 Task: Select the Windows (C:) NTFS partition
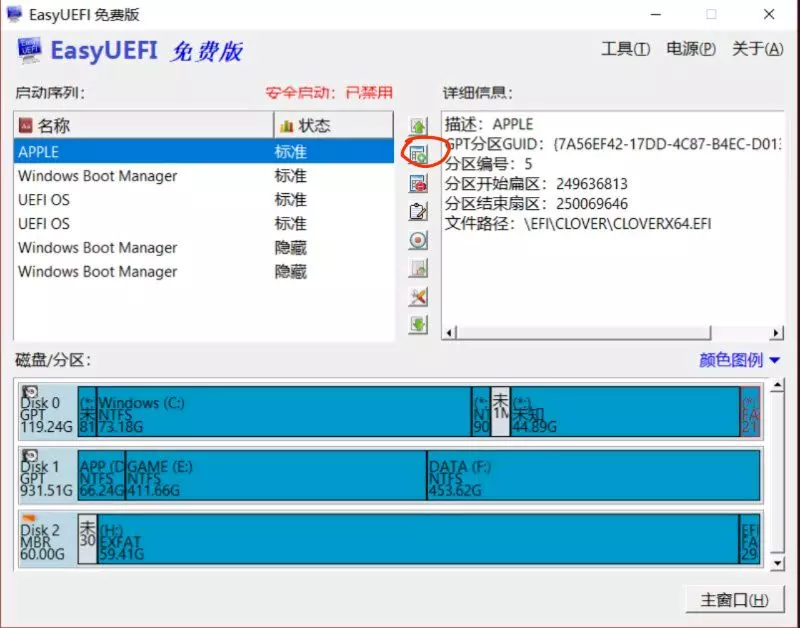284,412
